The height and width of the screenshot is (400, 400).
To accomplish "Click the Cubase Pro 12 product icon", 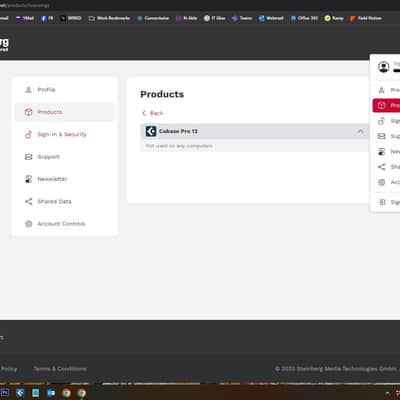I will point(151,131).
